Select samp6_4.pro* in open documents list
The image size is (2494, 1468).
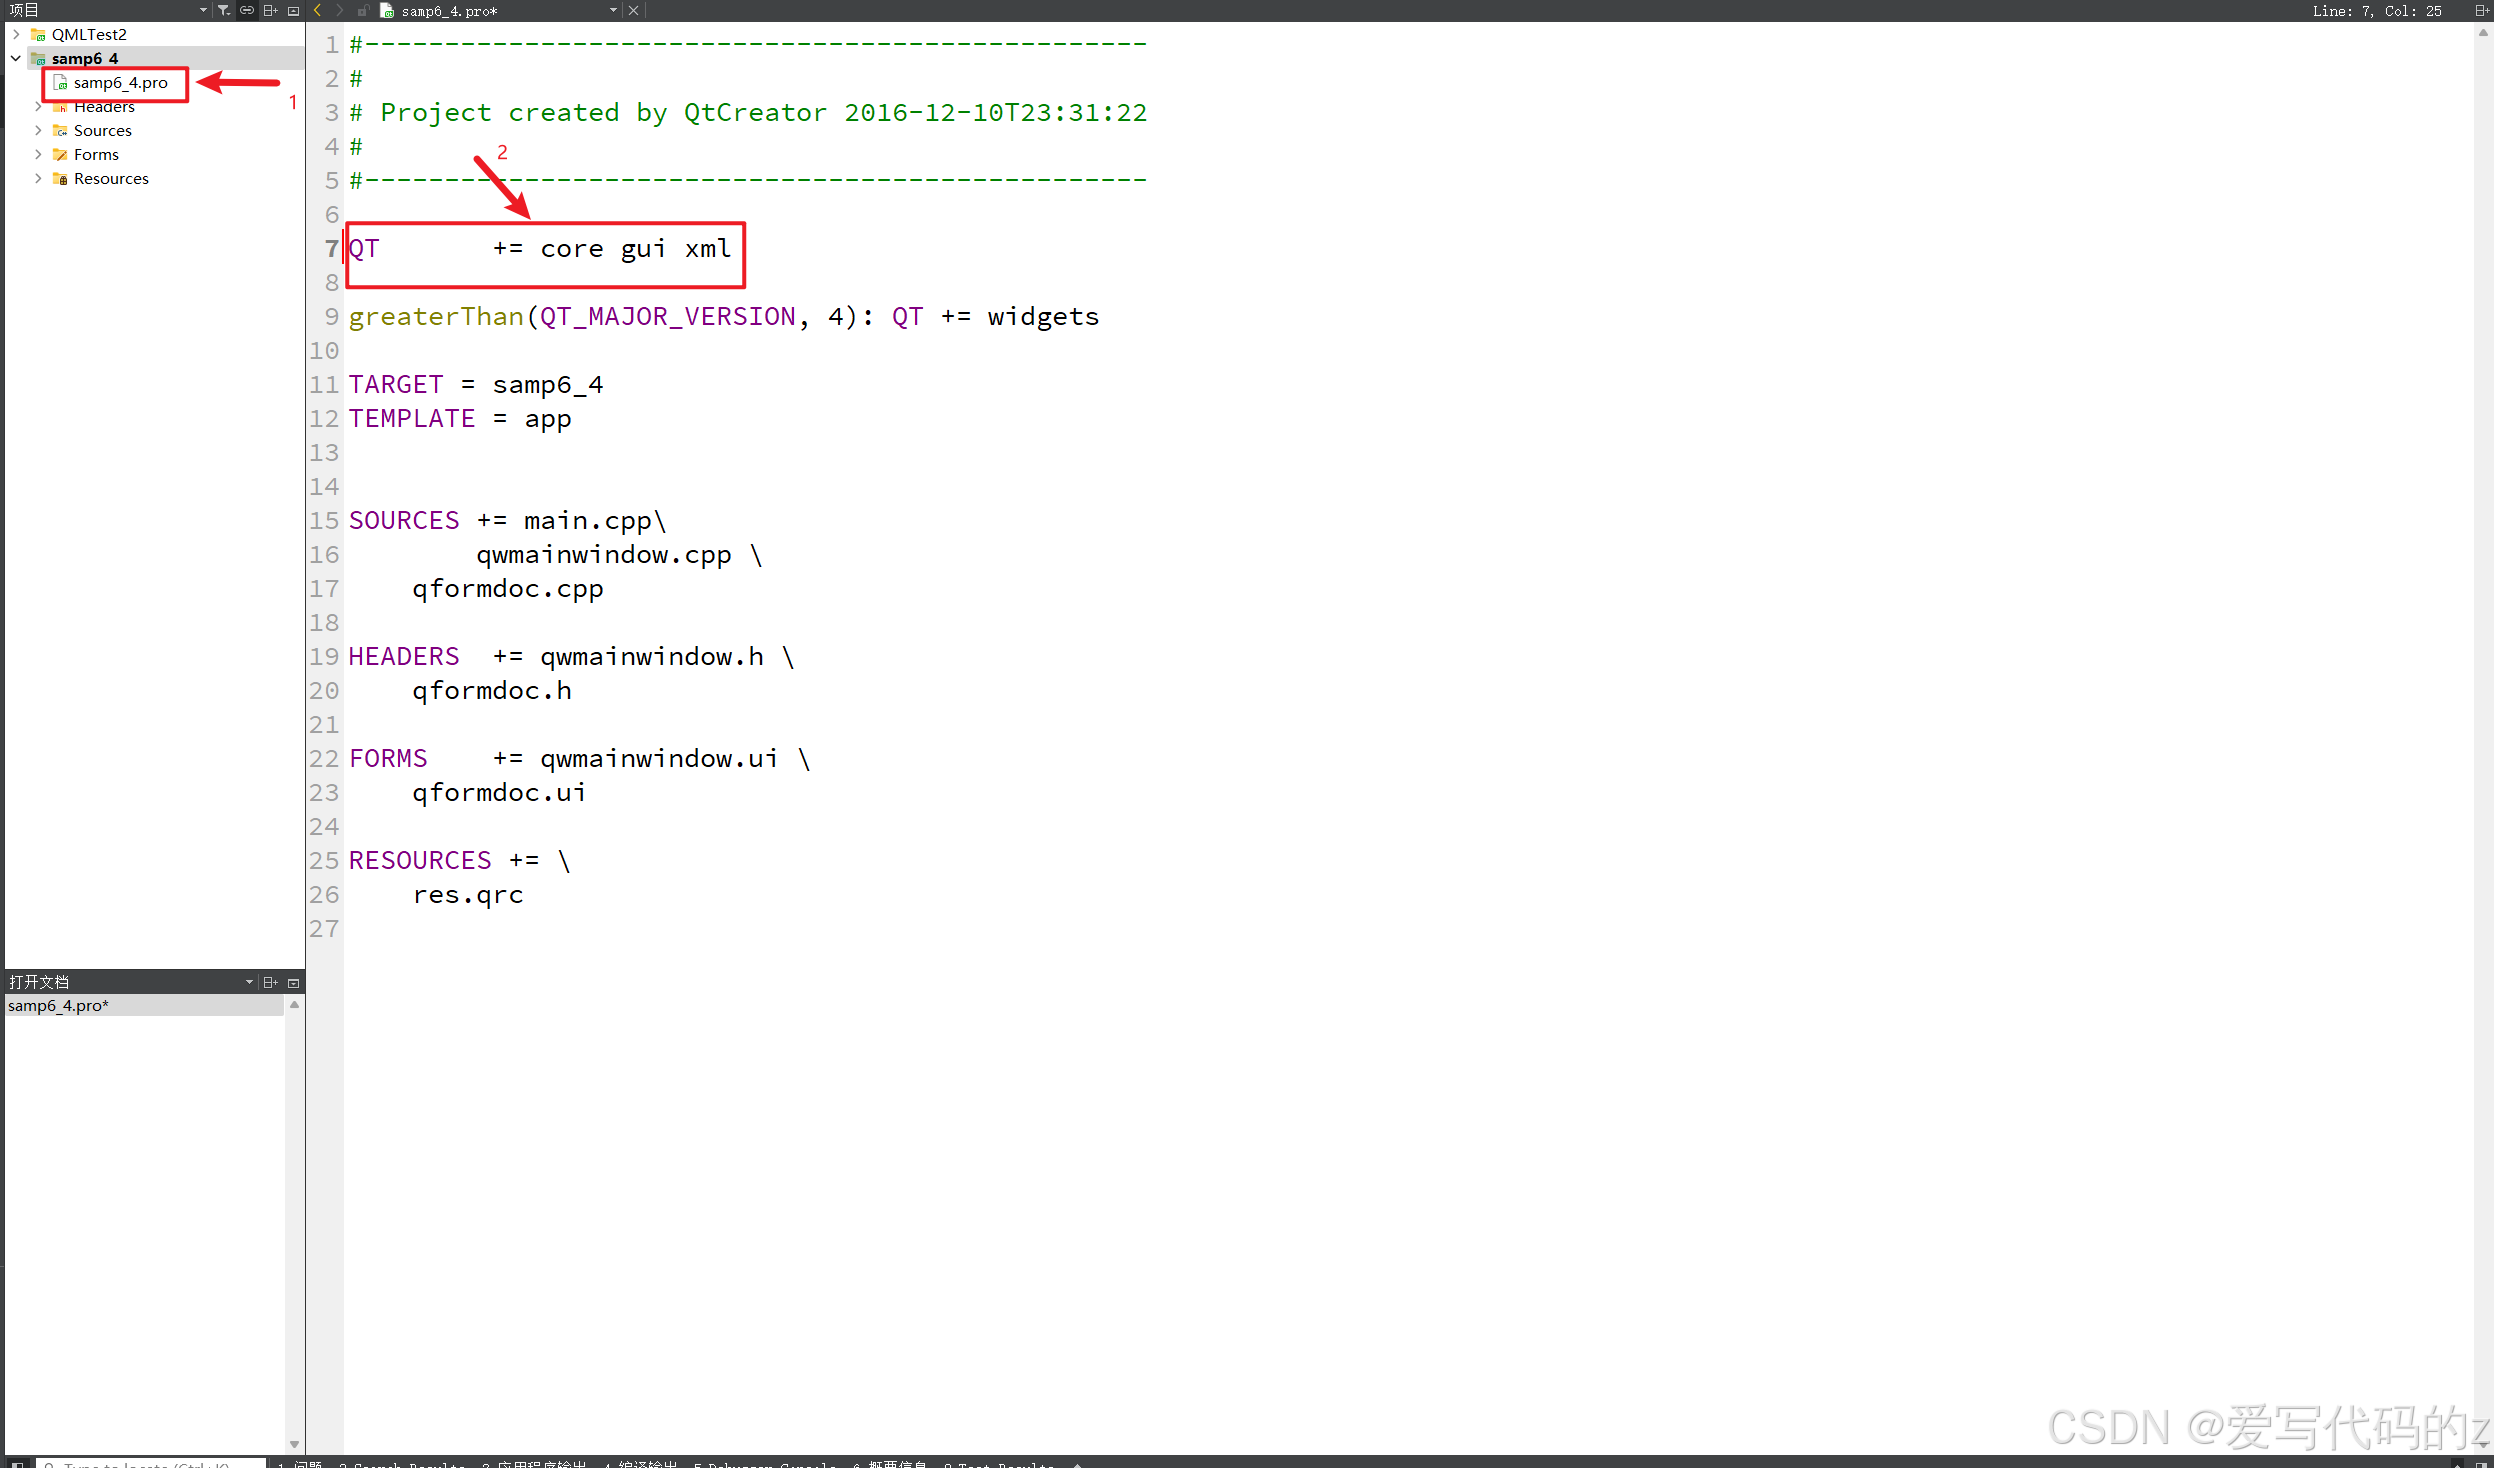[58, 1005]
